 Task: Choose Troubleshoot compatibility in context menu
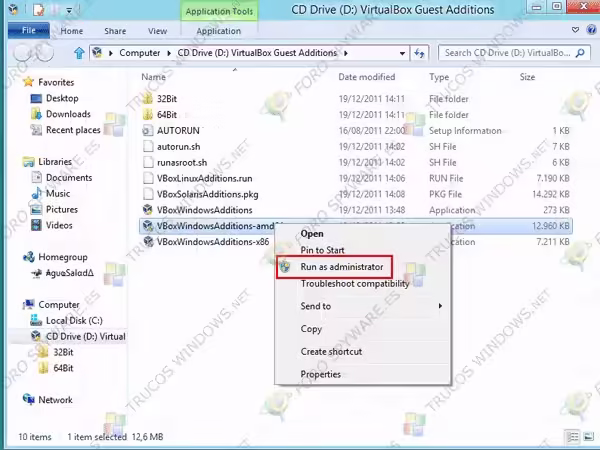tap(355, 284)
